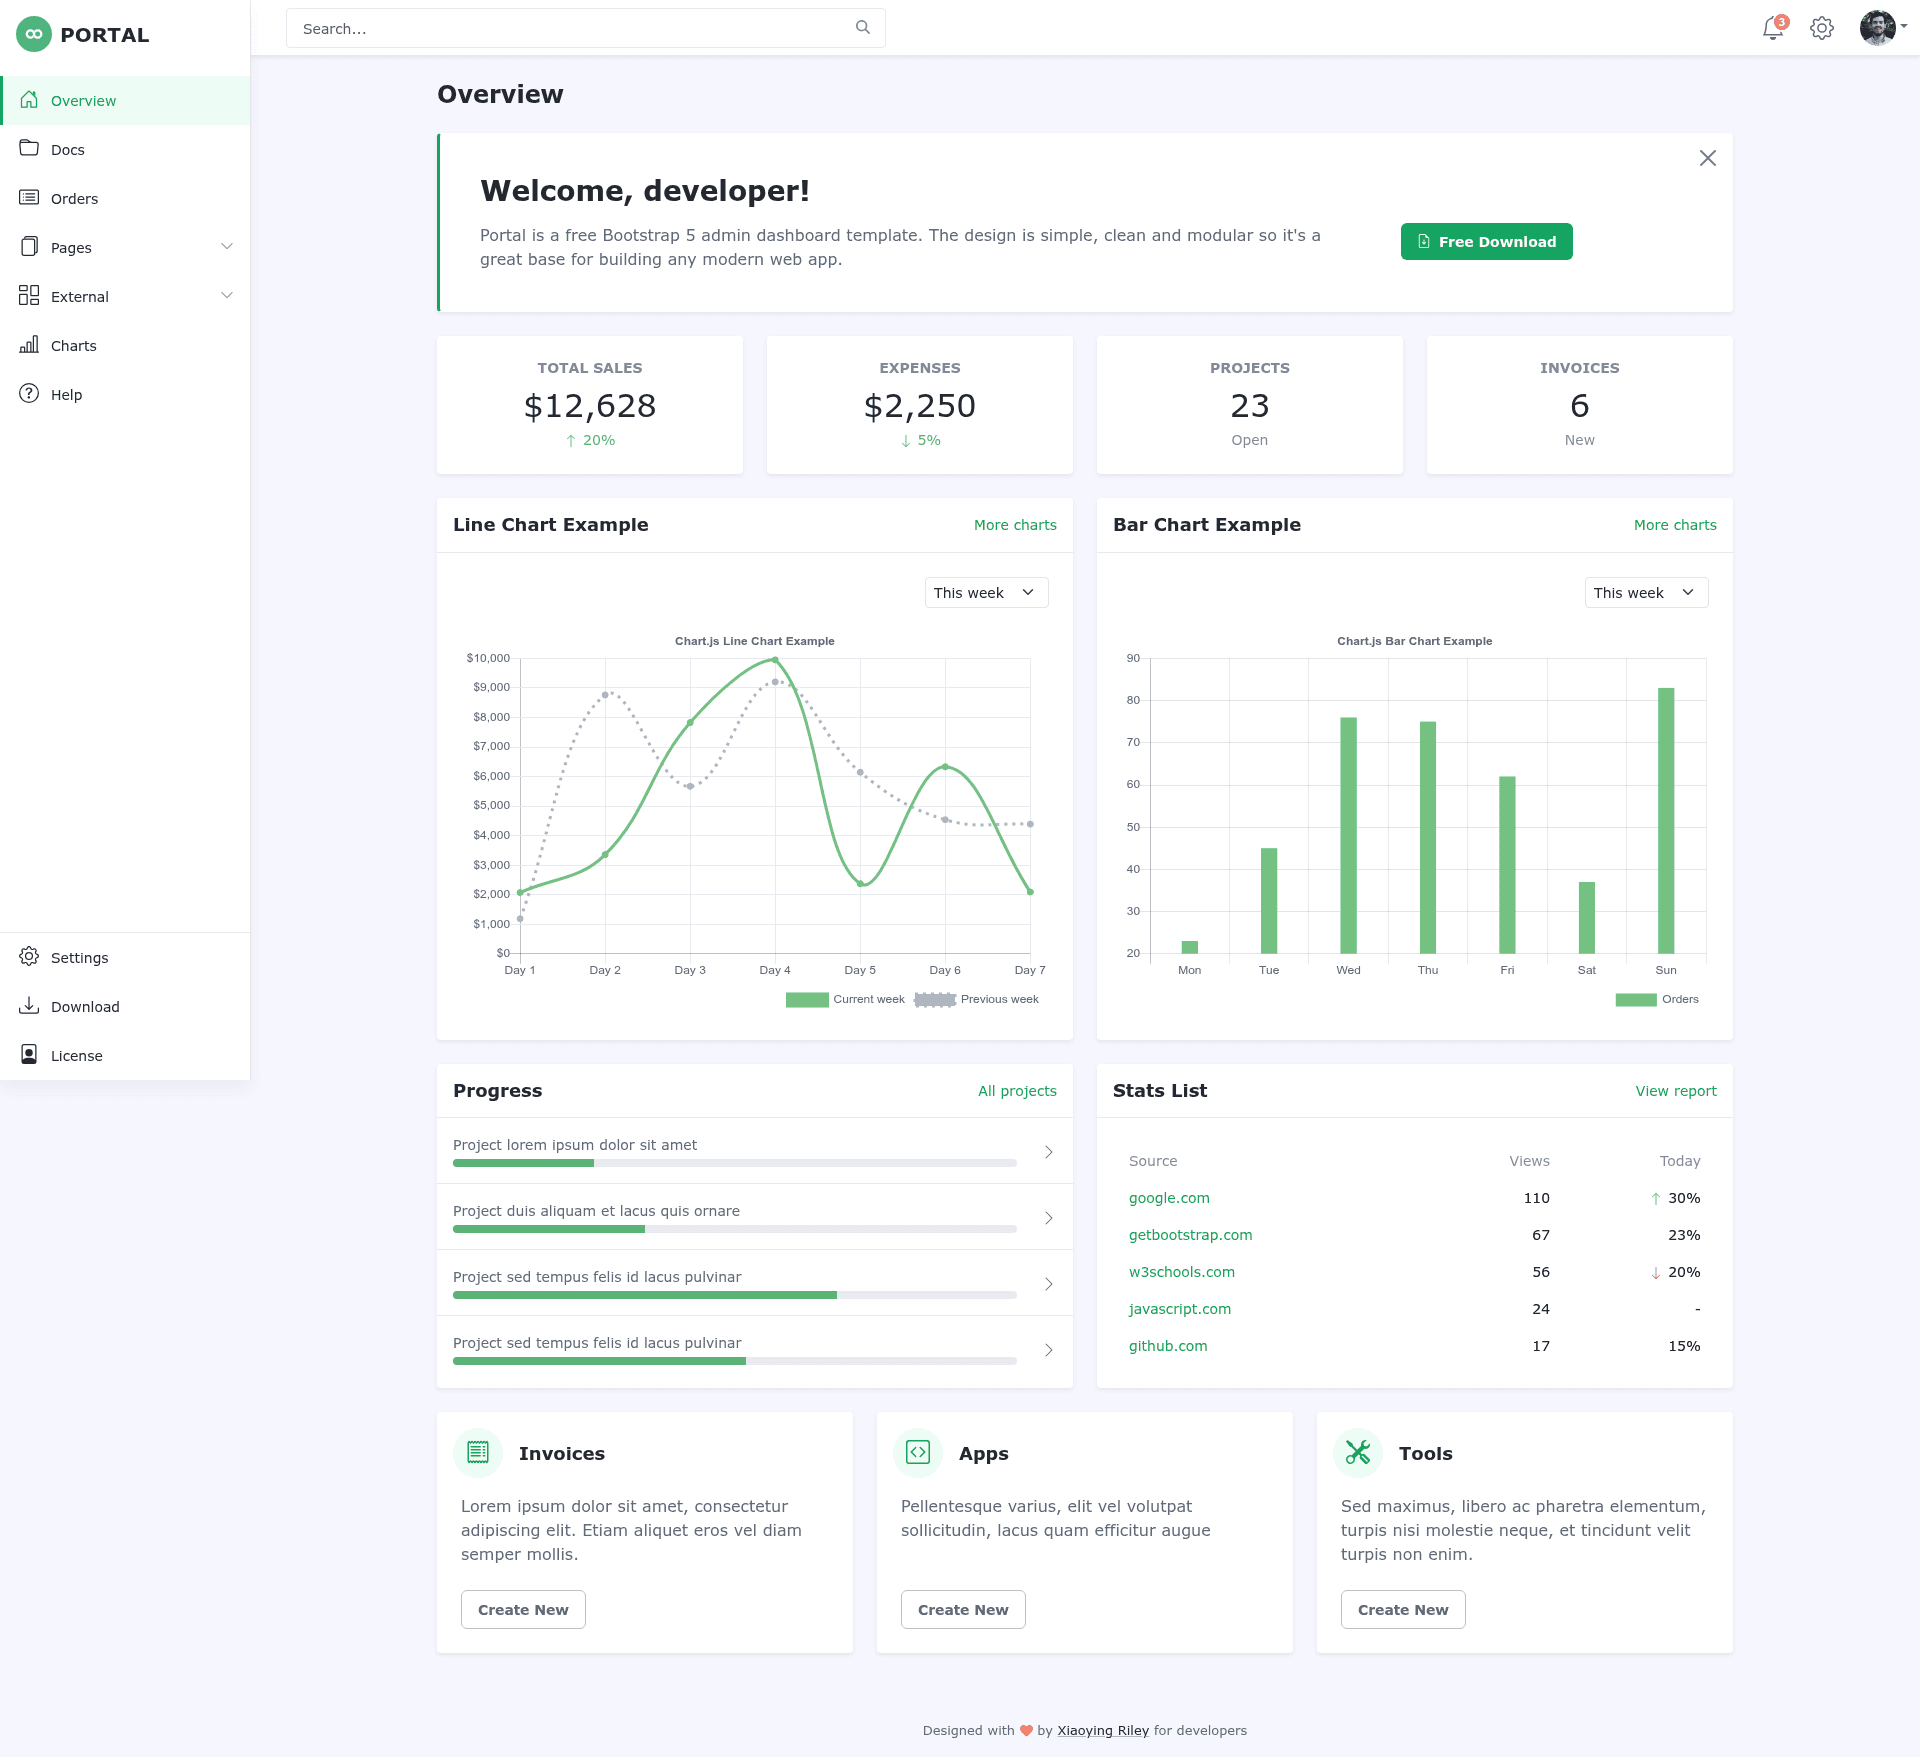Open the line chart This week dropdown
Screen dimensions: 1920x1757
tap(986, 593)
